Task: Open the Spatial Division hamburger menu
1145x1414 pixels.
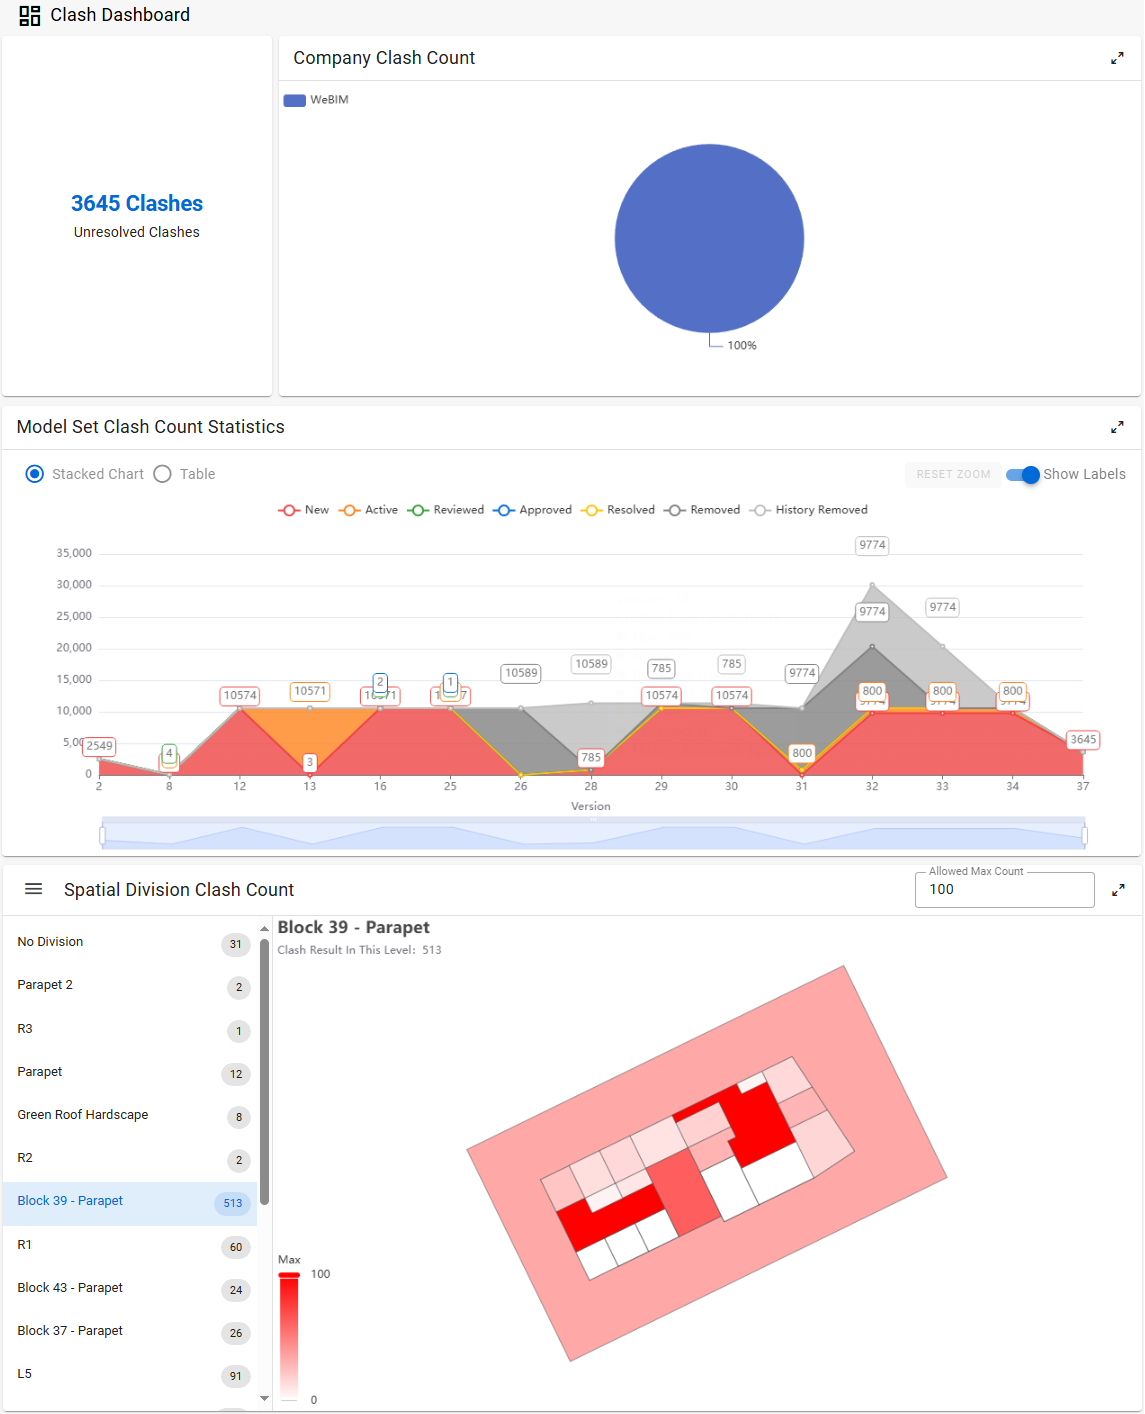Action: tap(33, 889)
